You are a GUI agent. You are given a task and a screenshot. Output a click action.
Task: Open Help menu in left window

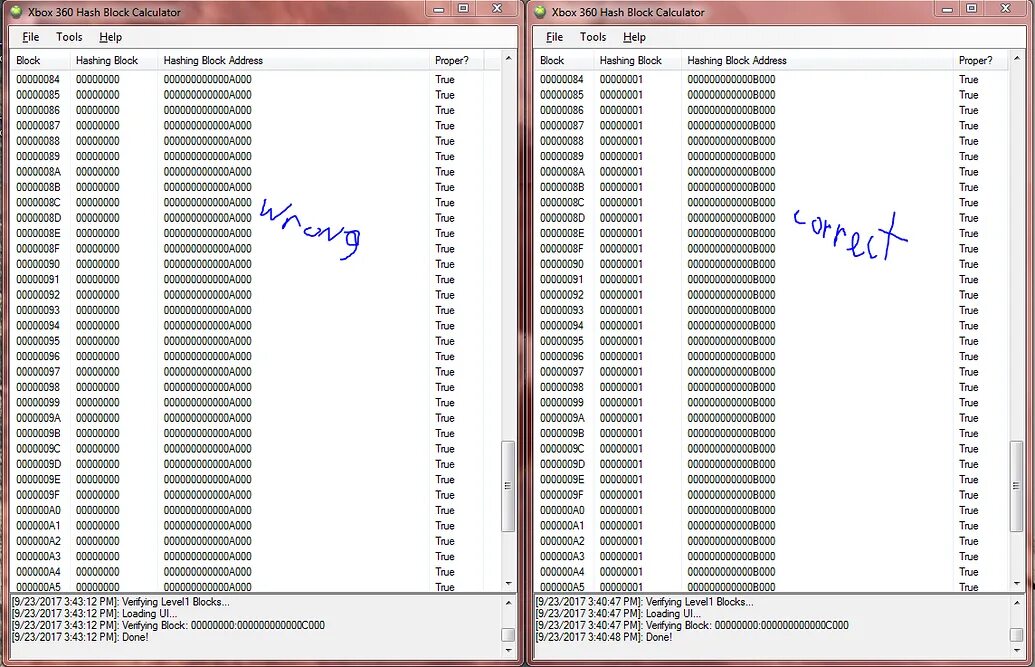[x=110, y=37]
